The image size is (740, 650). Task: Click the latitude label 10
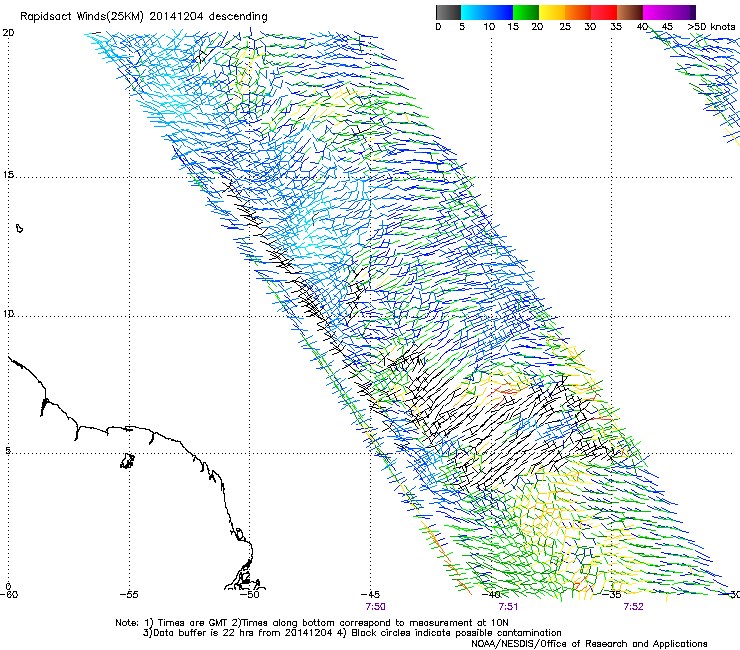click(x=8, y=313)
